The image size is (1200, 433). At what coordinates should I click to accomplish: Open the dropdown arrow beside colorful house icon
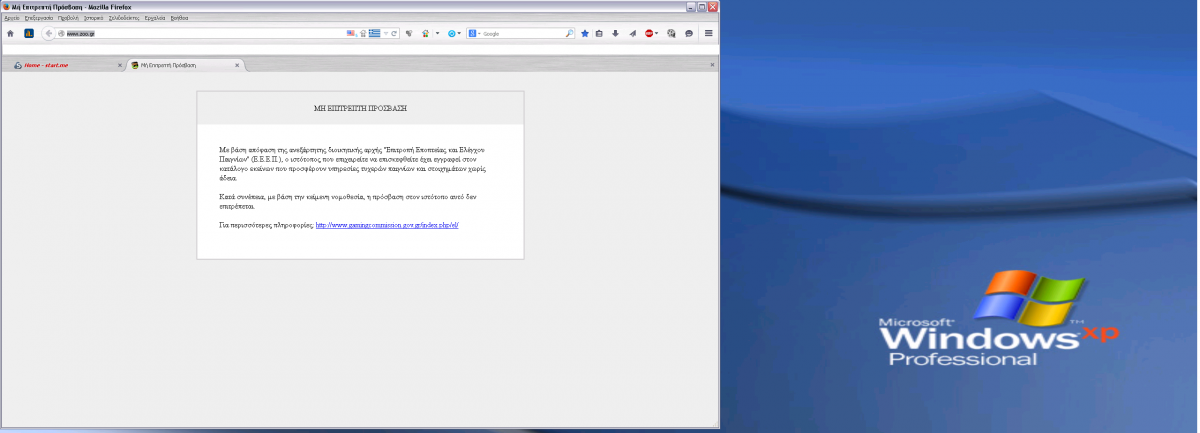click(437, 33)
